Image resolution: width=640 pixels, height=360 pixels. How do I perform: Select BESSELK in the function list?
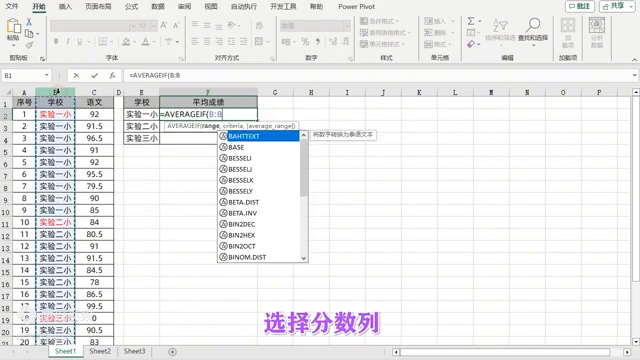pyautogui.click(x=259, y=180)
